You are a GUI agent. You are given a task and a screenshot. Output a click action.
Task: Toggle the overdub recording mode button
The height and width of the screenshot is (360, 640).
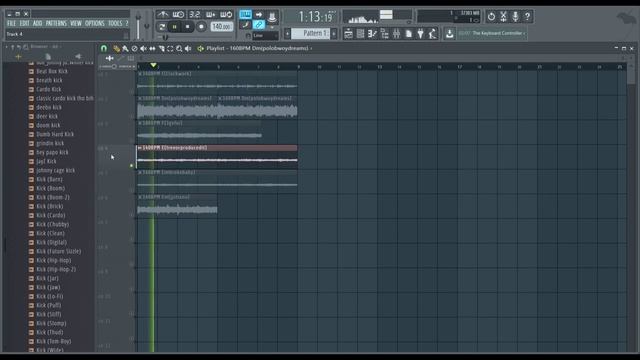211,15
